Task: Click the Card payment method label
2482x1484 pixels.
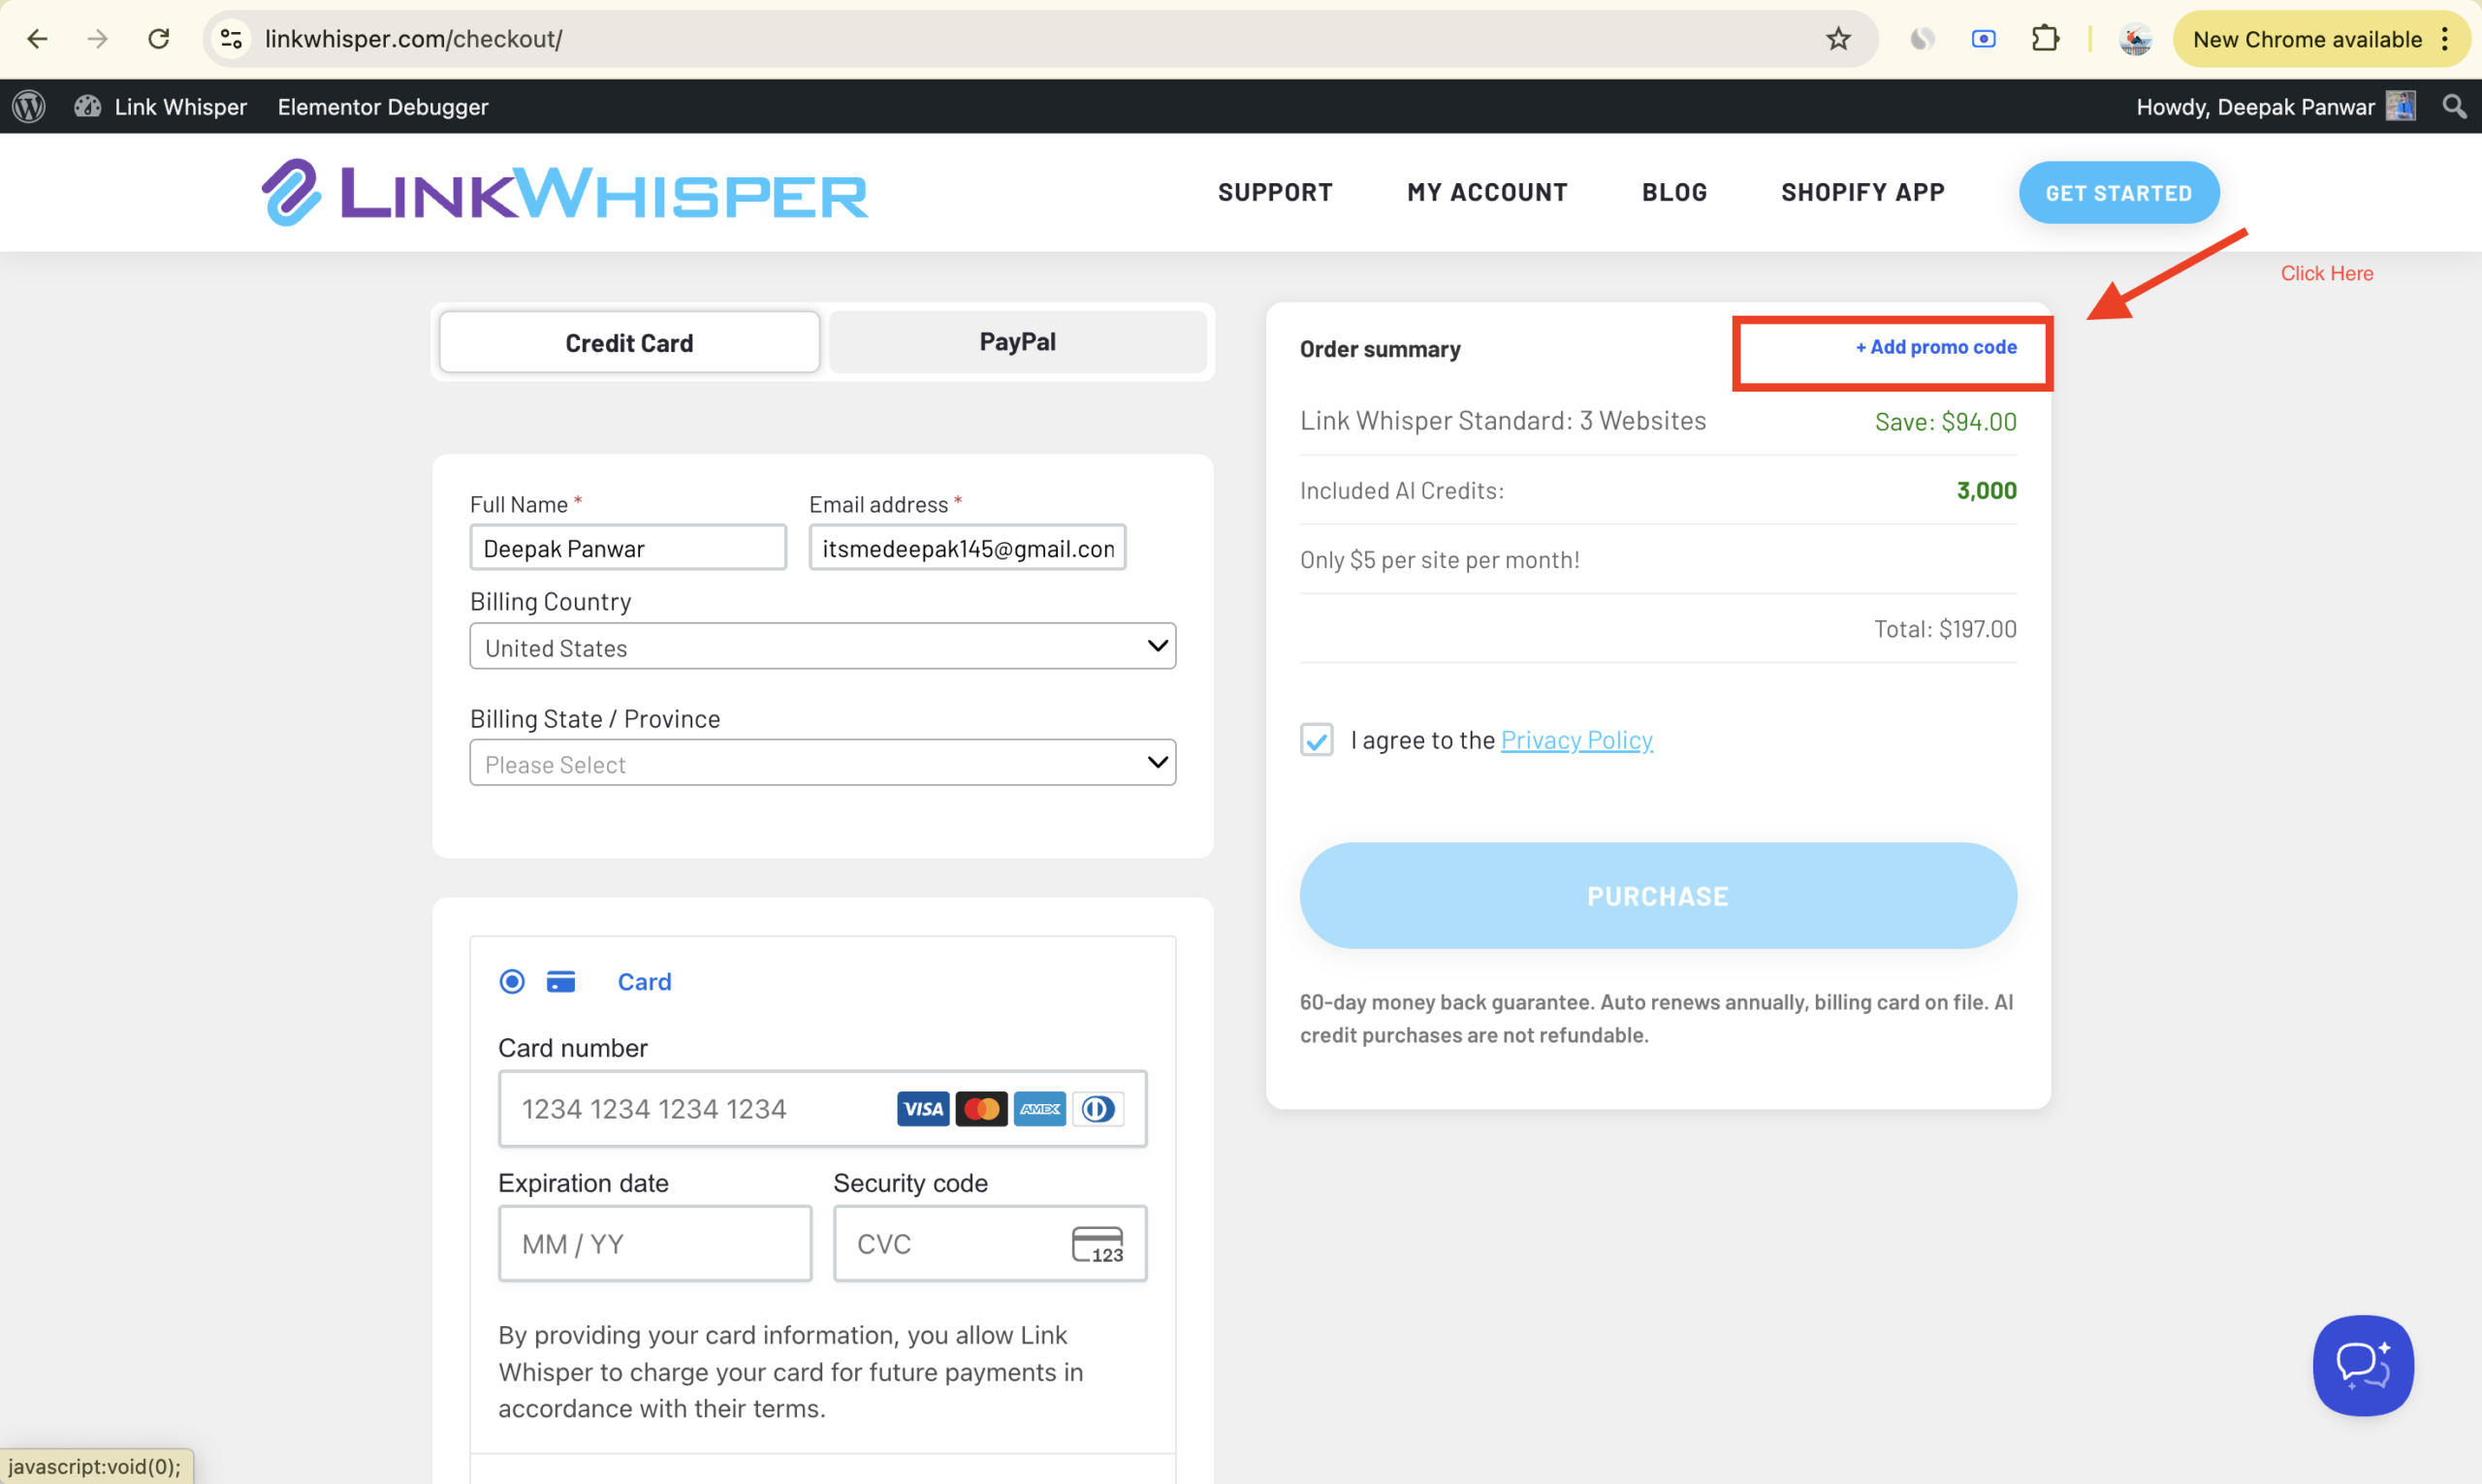Action: 644,981
